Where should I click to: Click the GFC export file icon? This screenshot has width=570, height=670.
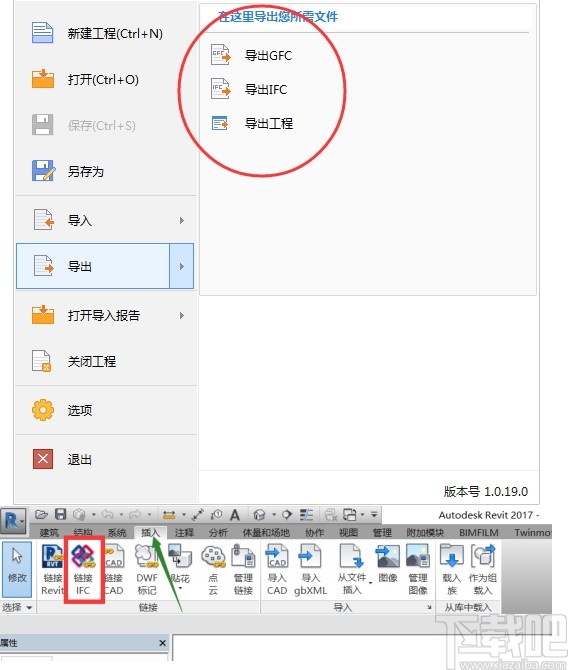pyautogui.click(x=221, y=55)
